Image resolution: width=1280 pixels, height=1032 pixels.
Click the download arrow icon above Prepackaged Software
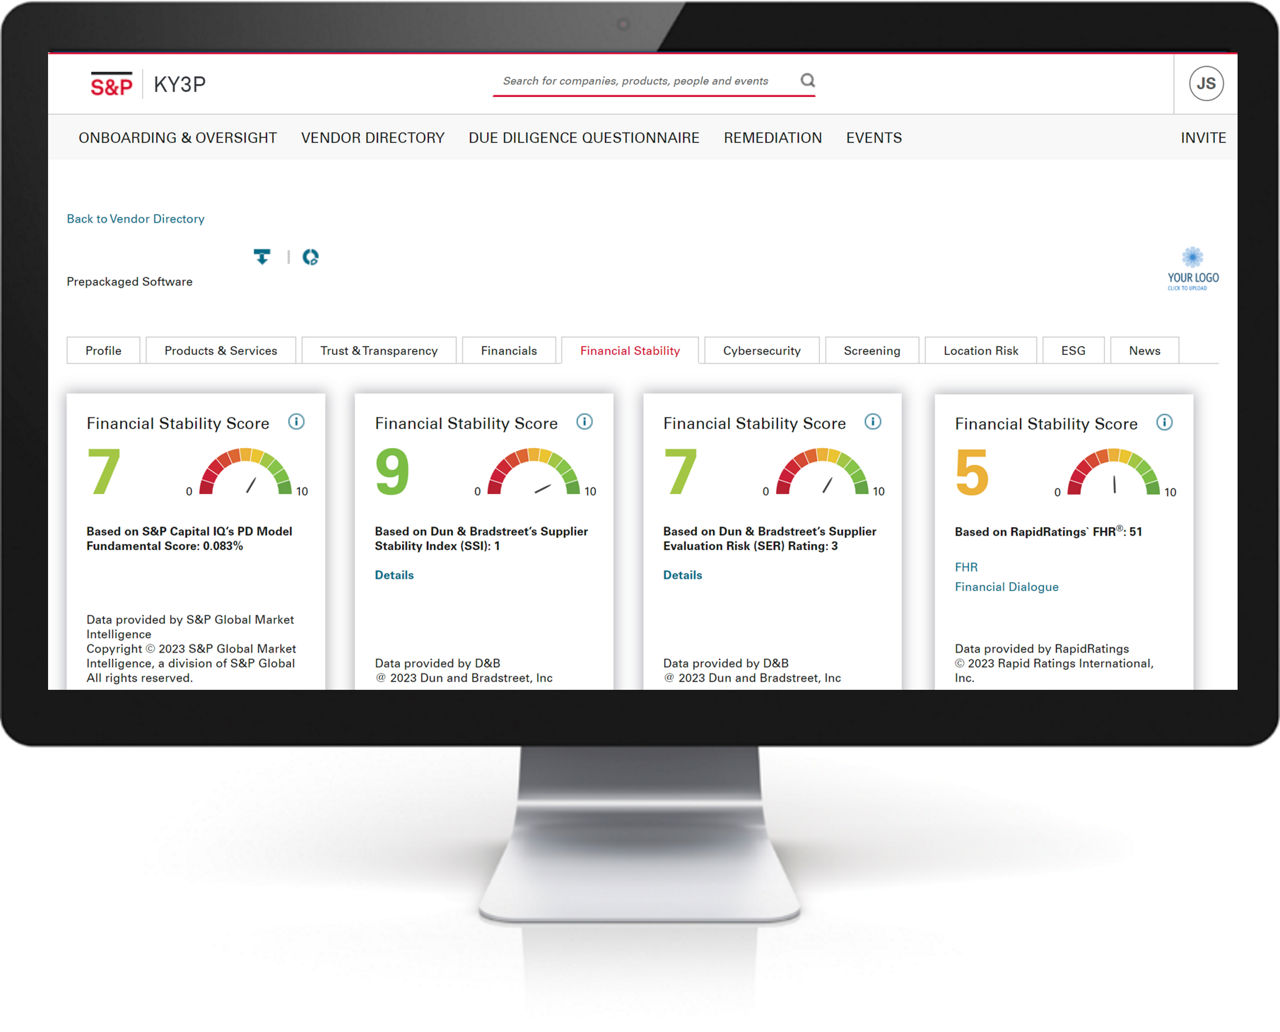point(262,257)
